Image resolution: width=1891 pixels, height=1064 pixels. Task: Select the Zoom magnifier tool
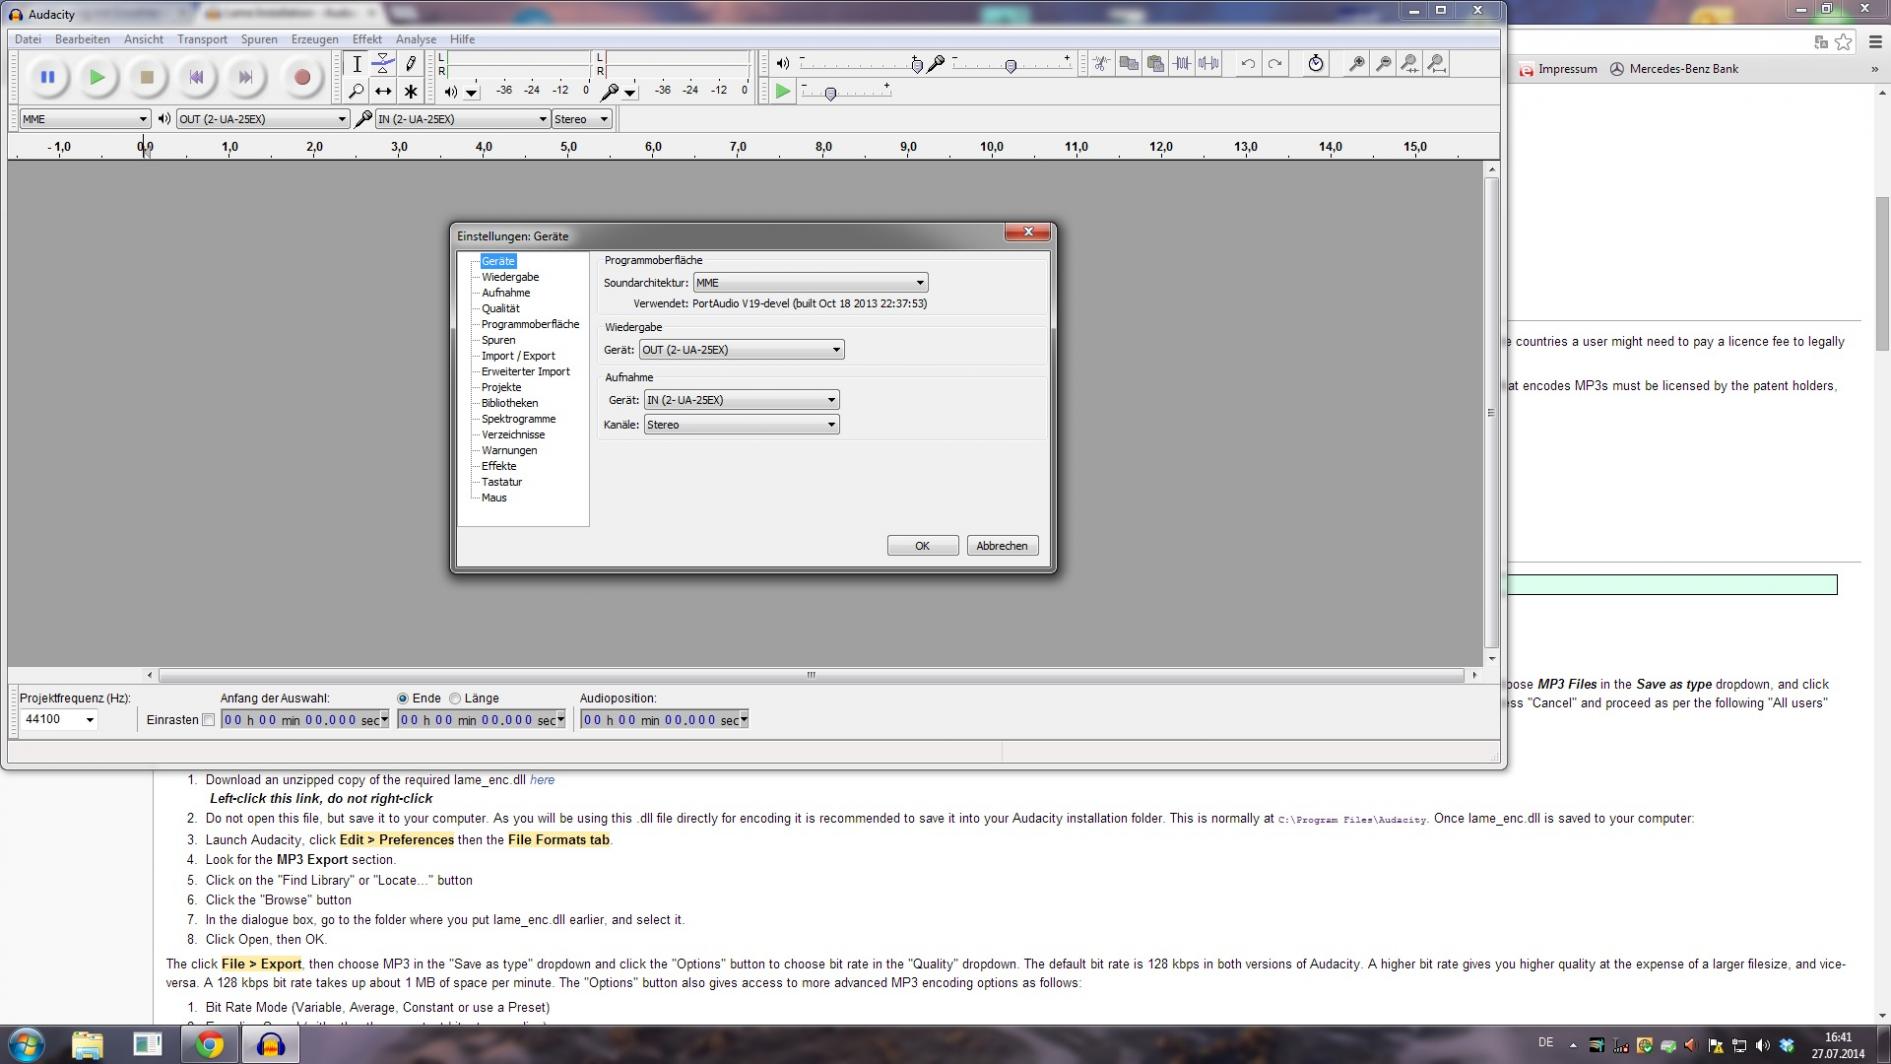click(357, 91)
